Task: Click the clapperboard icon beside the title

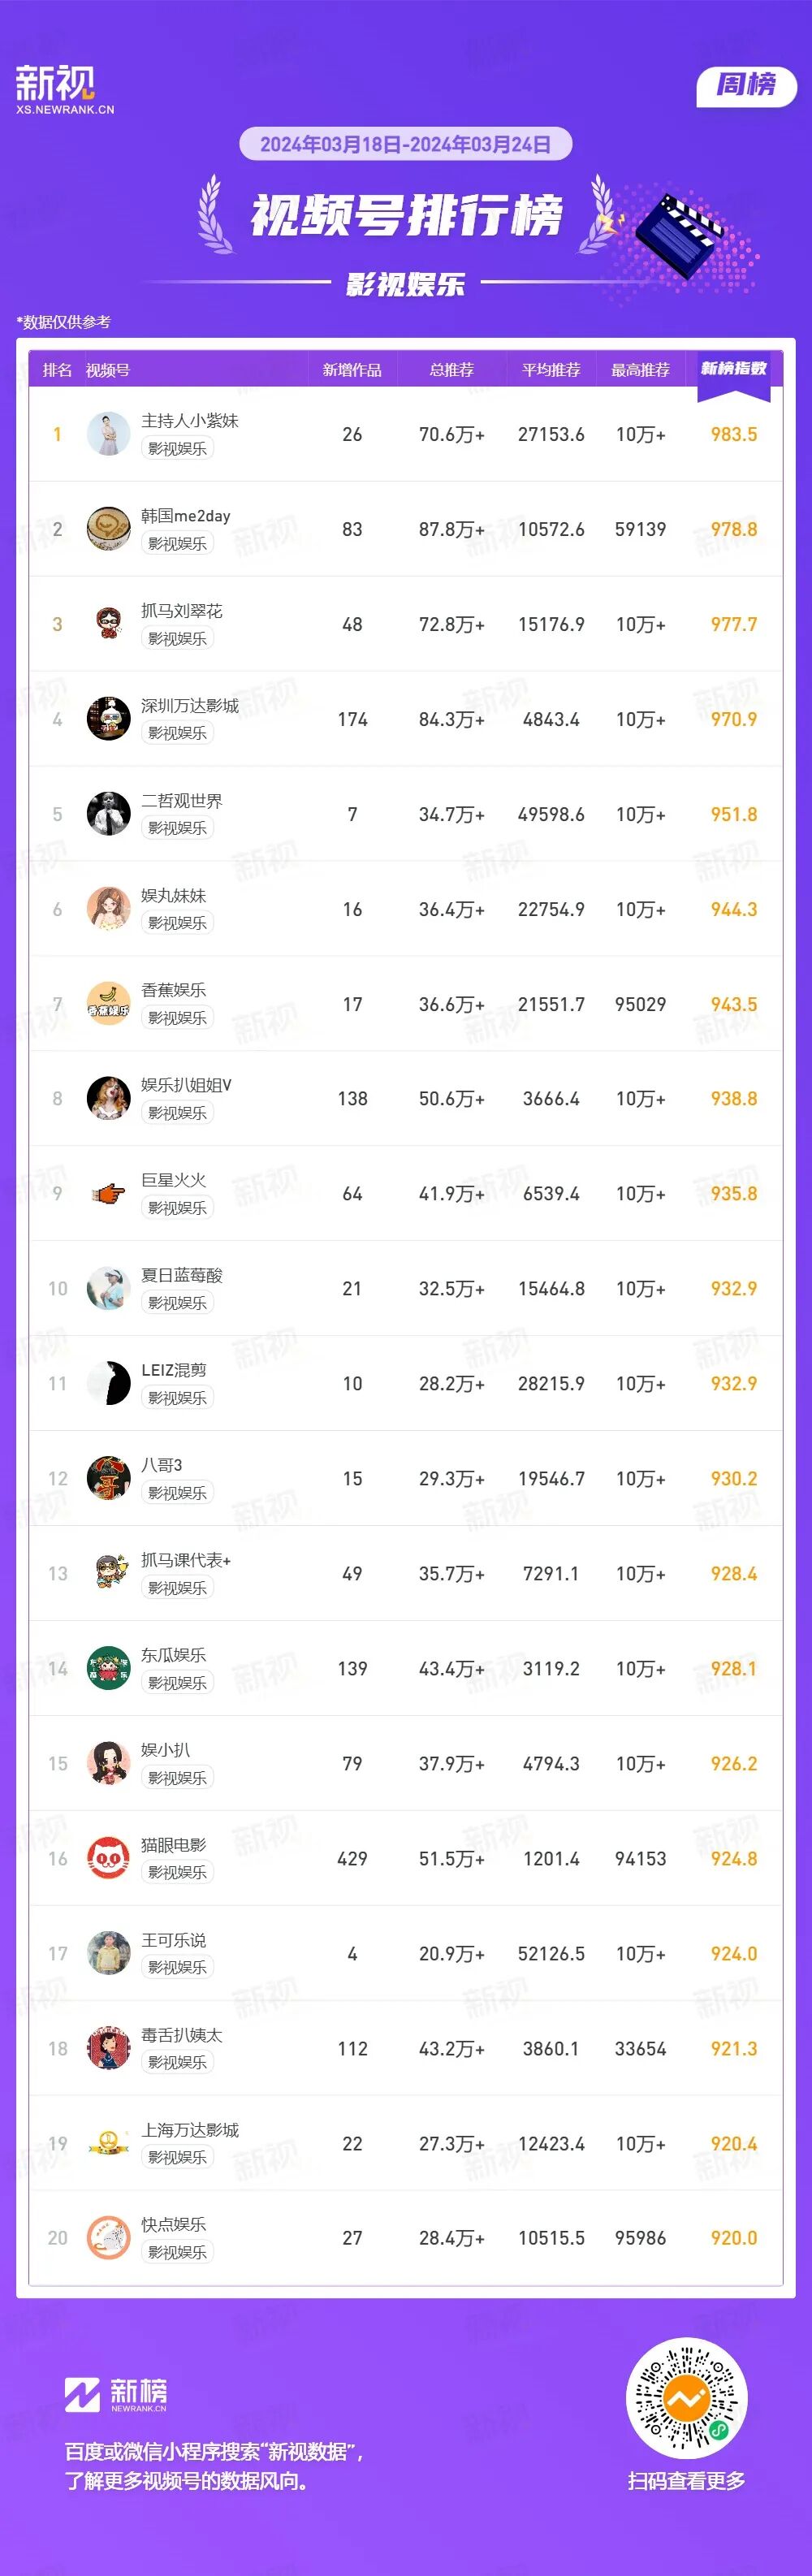Action: [x=680, y=235]
